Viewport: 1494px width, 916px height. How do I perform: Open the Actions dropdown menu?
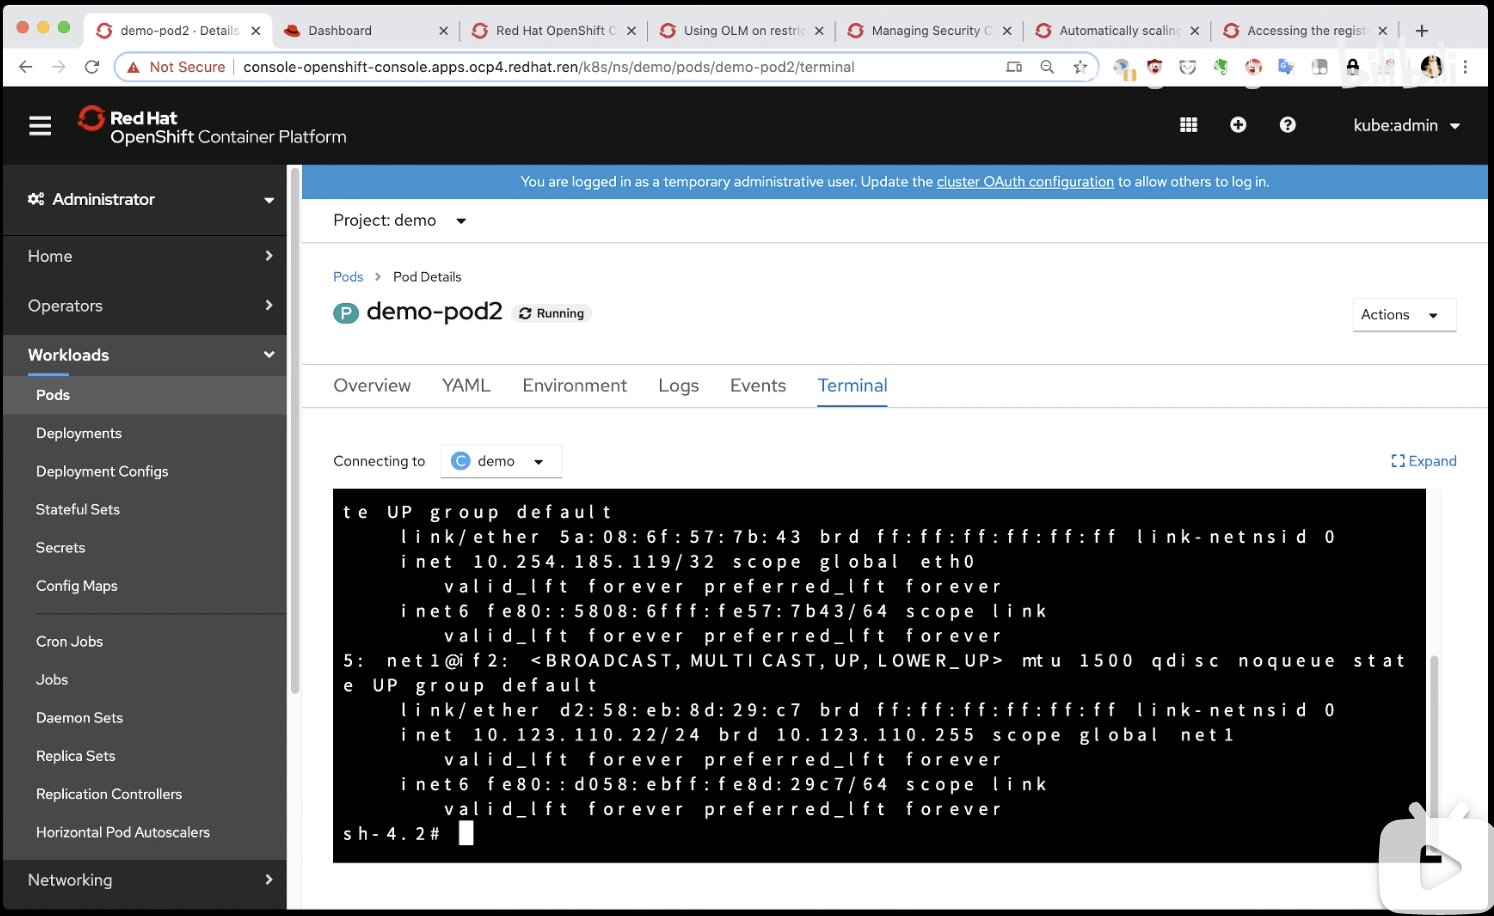(x=1403, y=315)
